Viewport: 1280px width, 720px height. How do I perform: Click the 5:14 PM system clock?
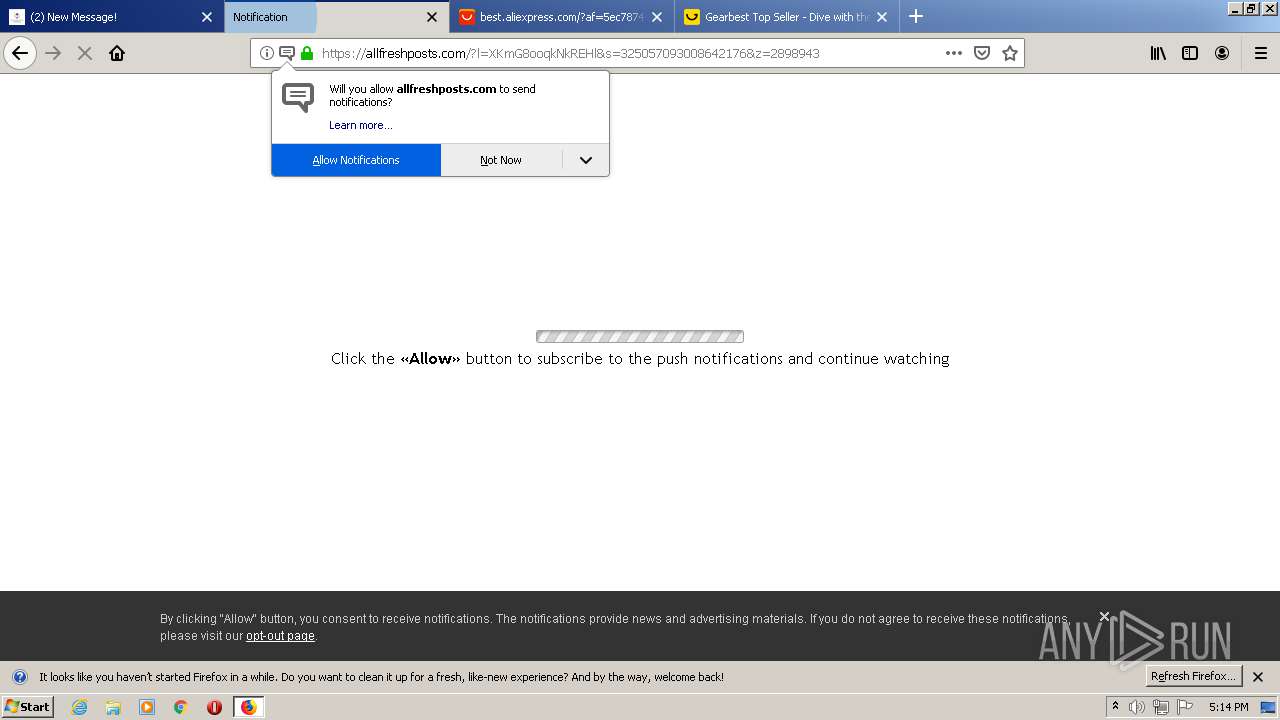tap(1228, 707)
